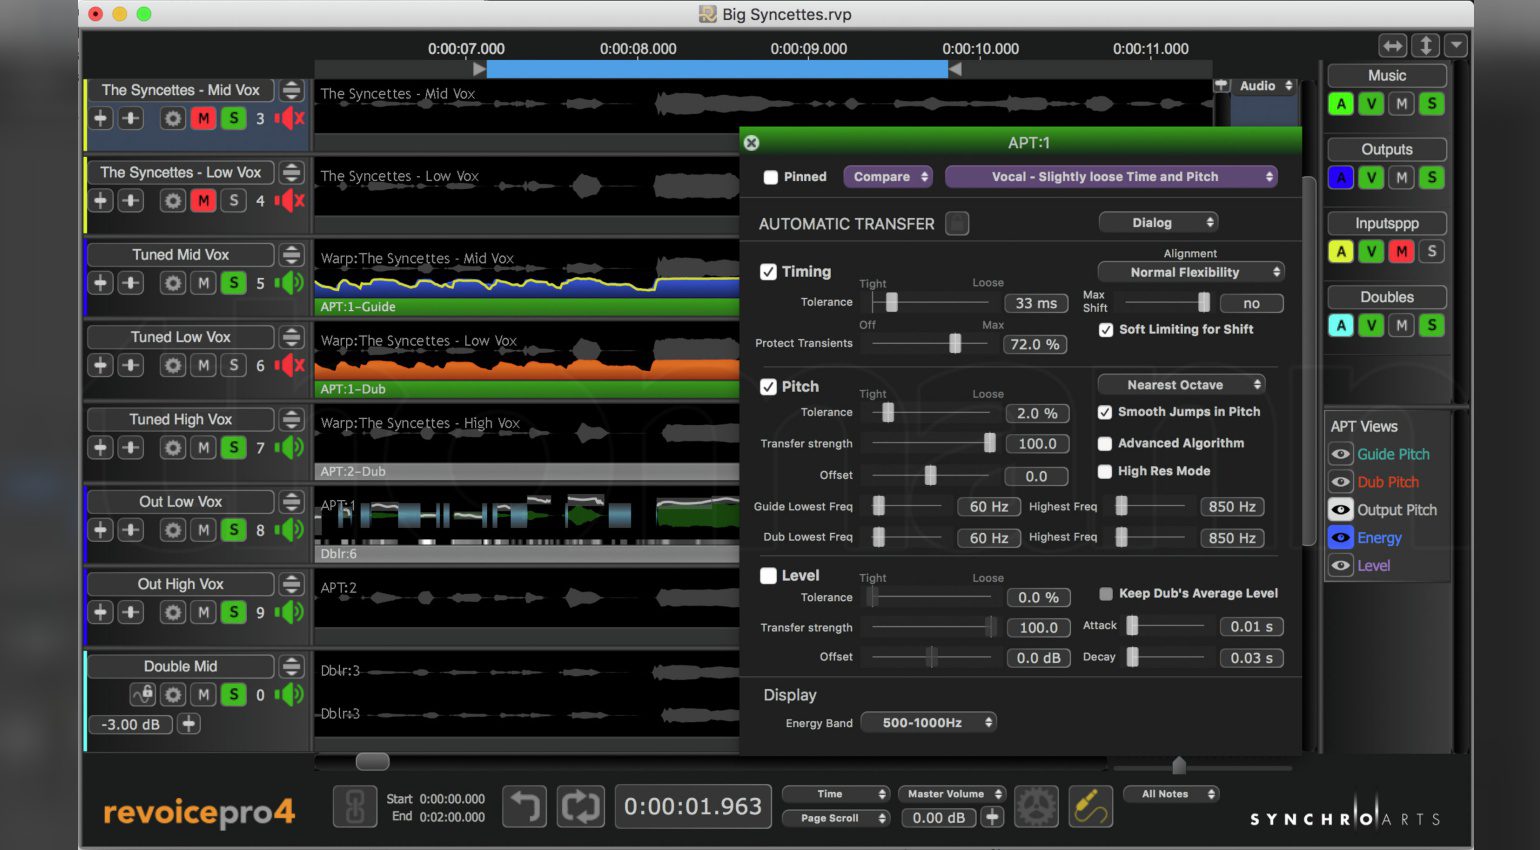1540x850 pixels.
Task: Open settings gear on The Syncettes - Mid Vox track
Action: 172,118
